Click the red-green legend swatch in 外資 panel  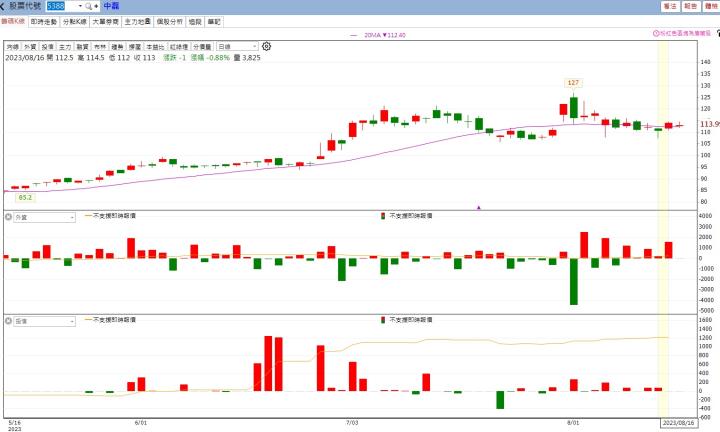click(383, 216)
